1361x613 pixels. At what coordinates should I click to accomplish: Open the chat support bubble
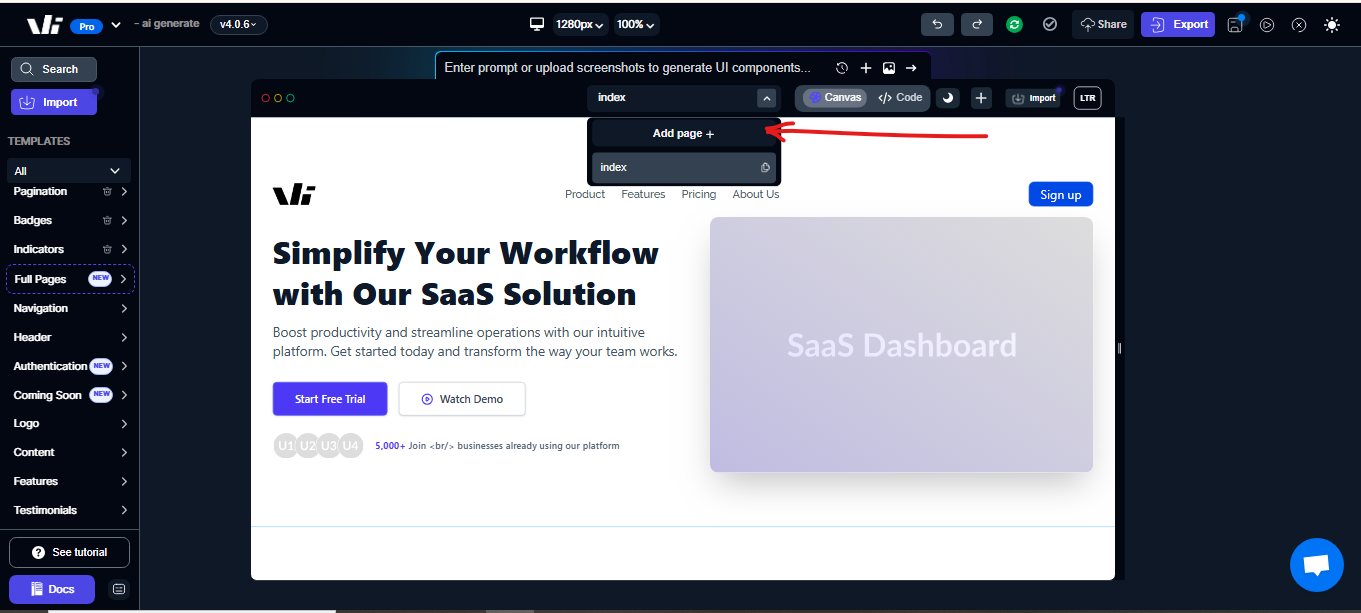(1316, 565)
